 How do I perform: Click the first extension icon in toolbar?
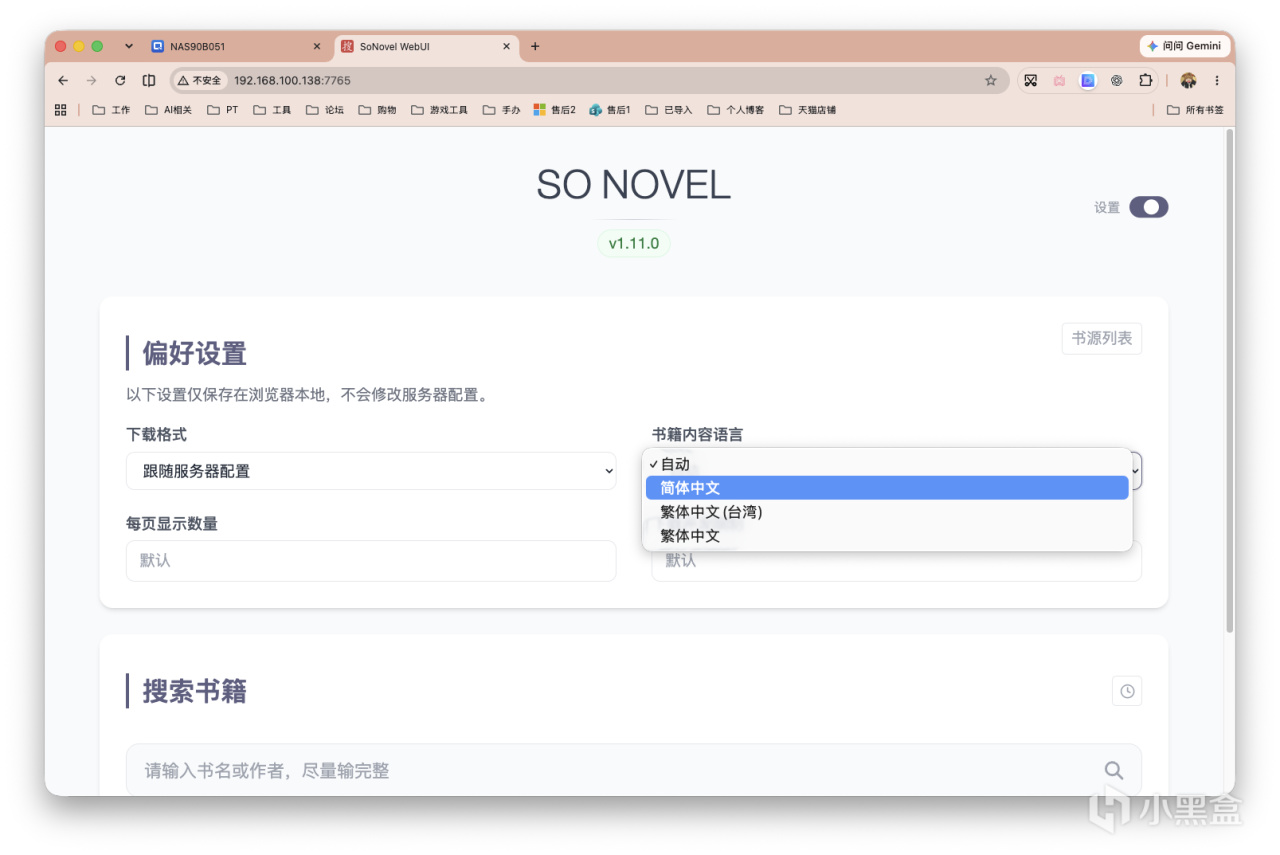(1031, 80)
